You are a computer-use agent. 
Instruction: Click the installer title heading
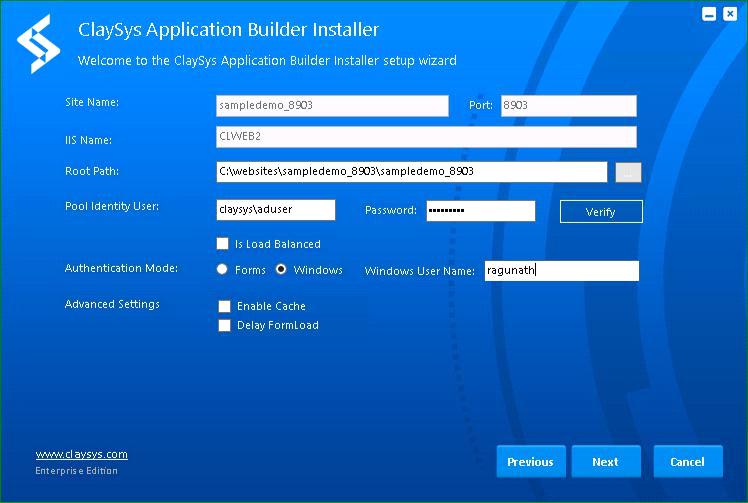[x=229, y=30]
